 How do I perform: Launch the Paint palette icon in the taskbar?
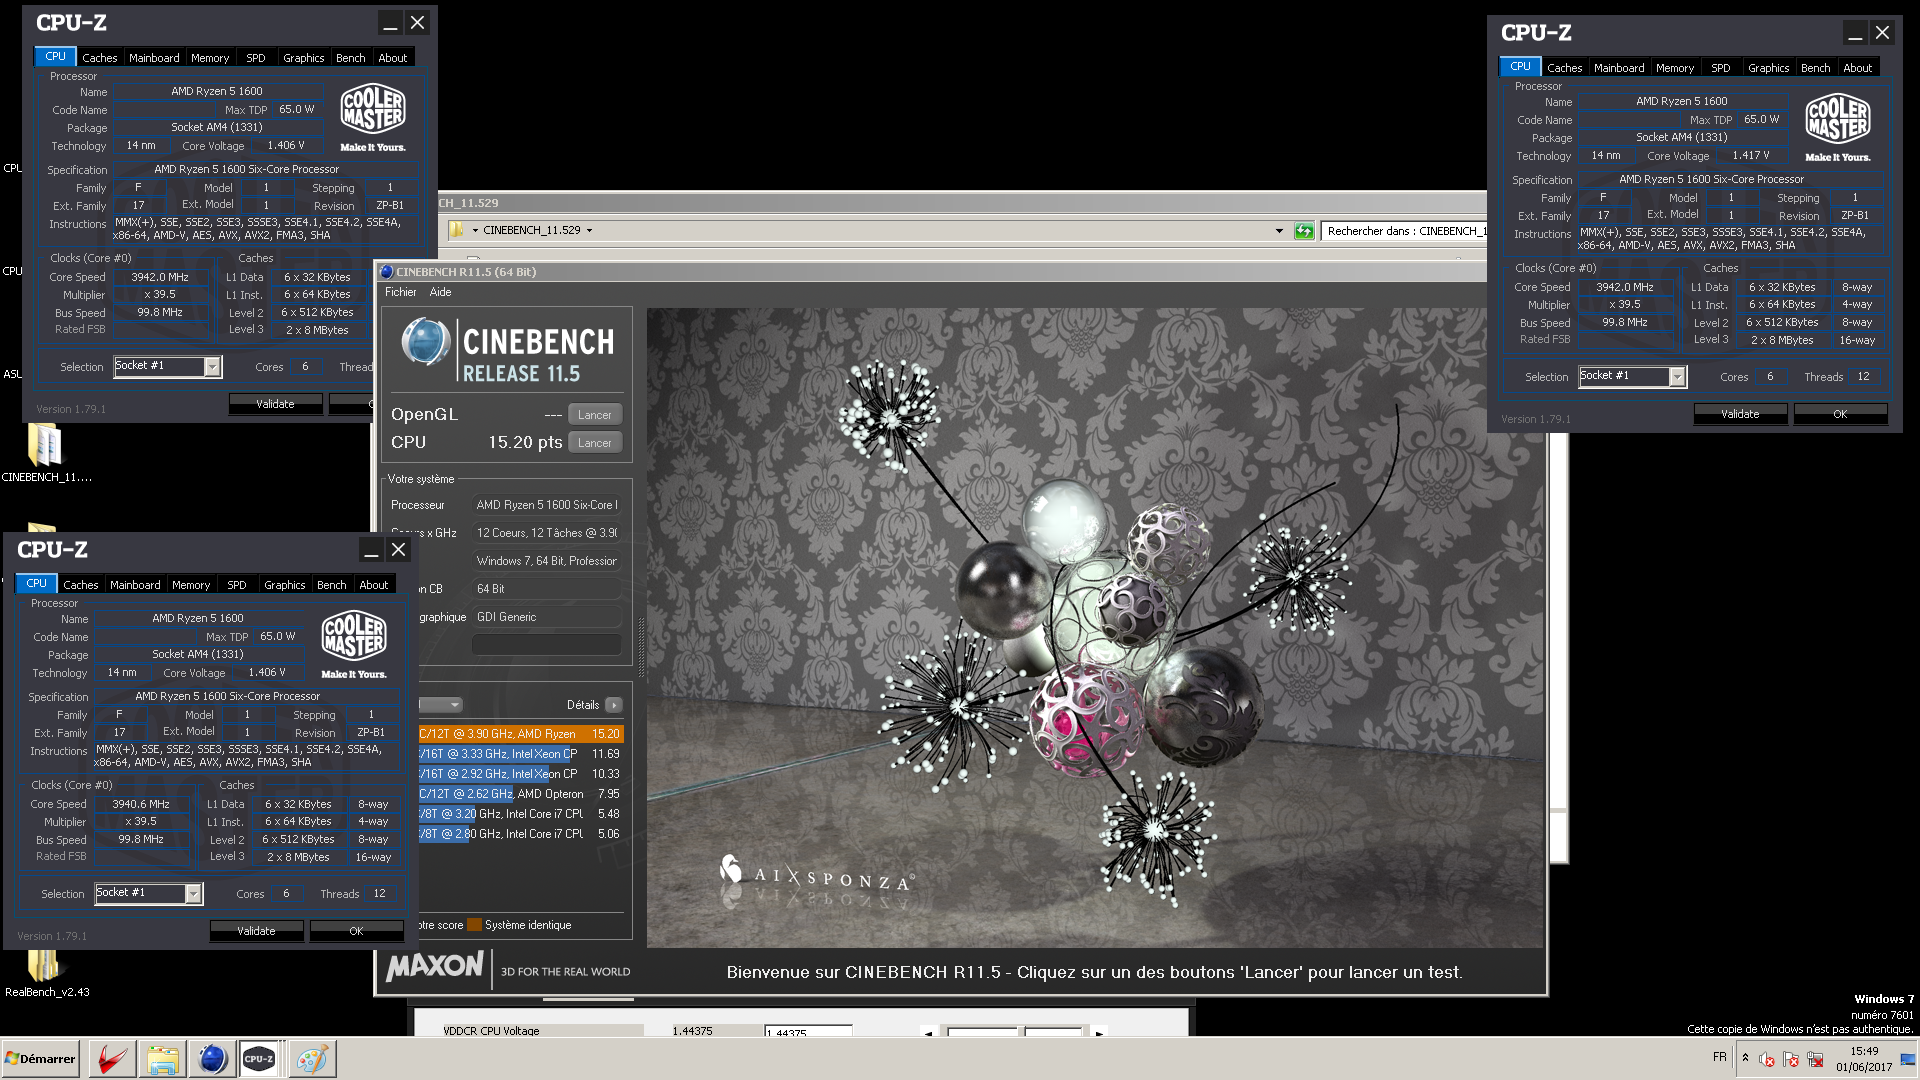click(x=311, y=1058)
